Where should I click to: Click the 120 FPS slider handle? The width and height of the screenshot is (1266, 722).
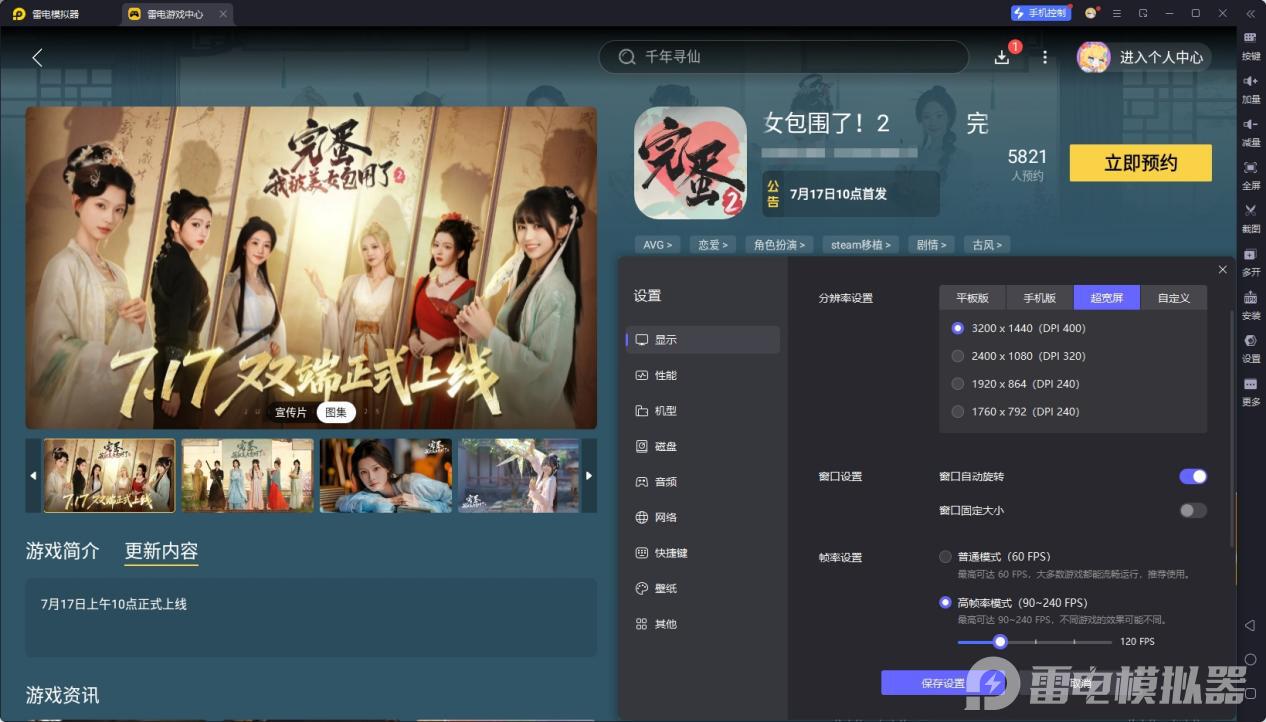(x=1000, y=641)
